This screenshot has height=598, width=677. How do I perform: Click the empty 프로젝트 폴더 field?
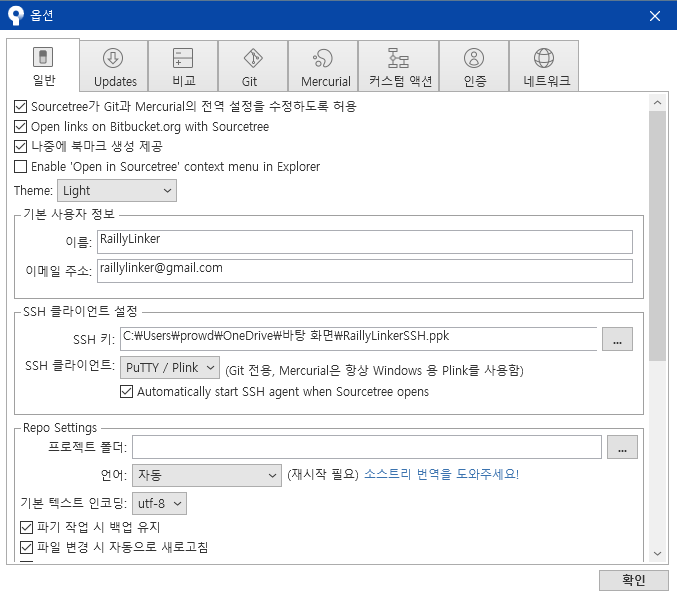[x=367, y=447]
